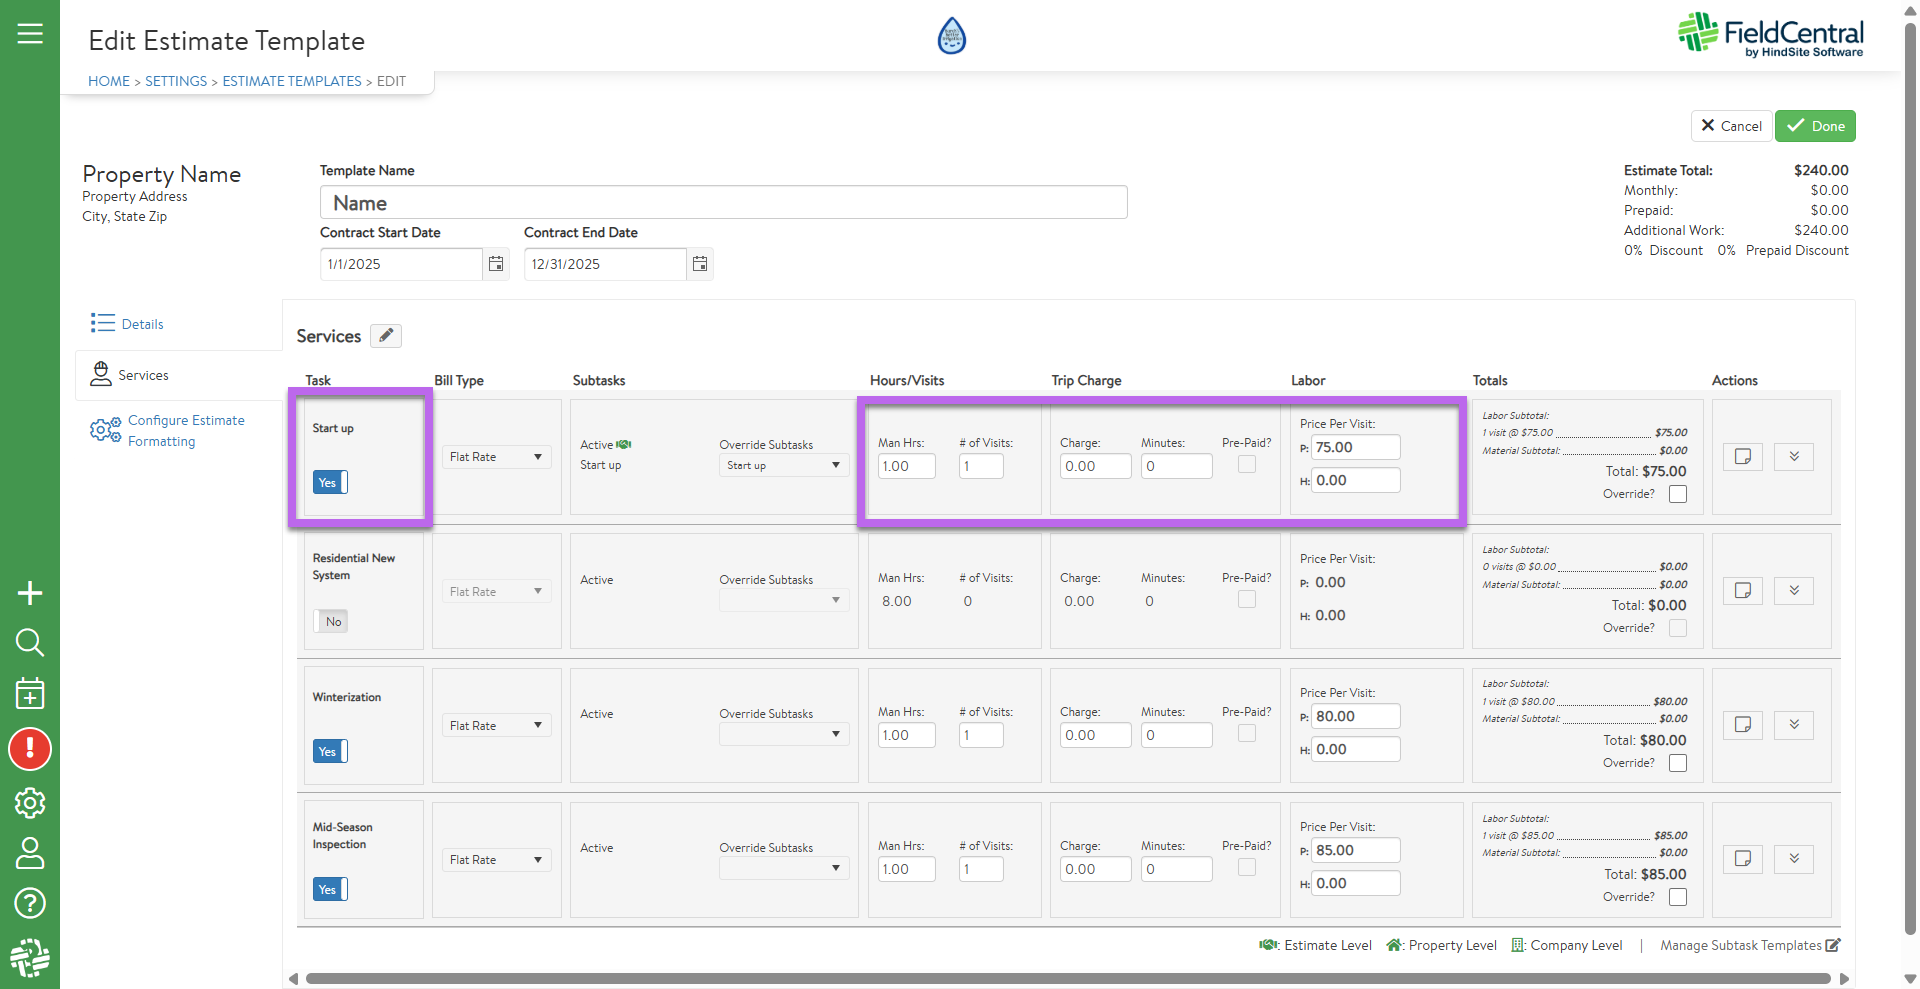
Task: Open the Start up Bill Type dropdown
Action: 496,457
